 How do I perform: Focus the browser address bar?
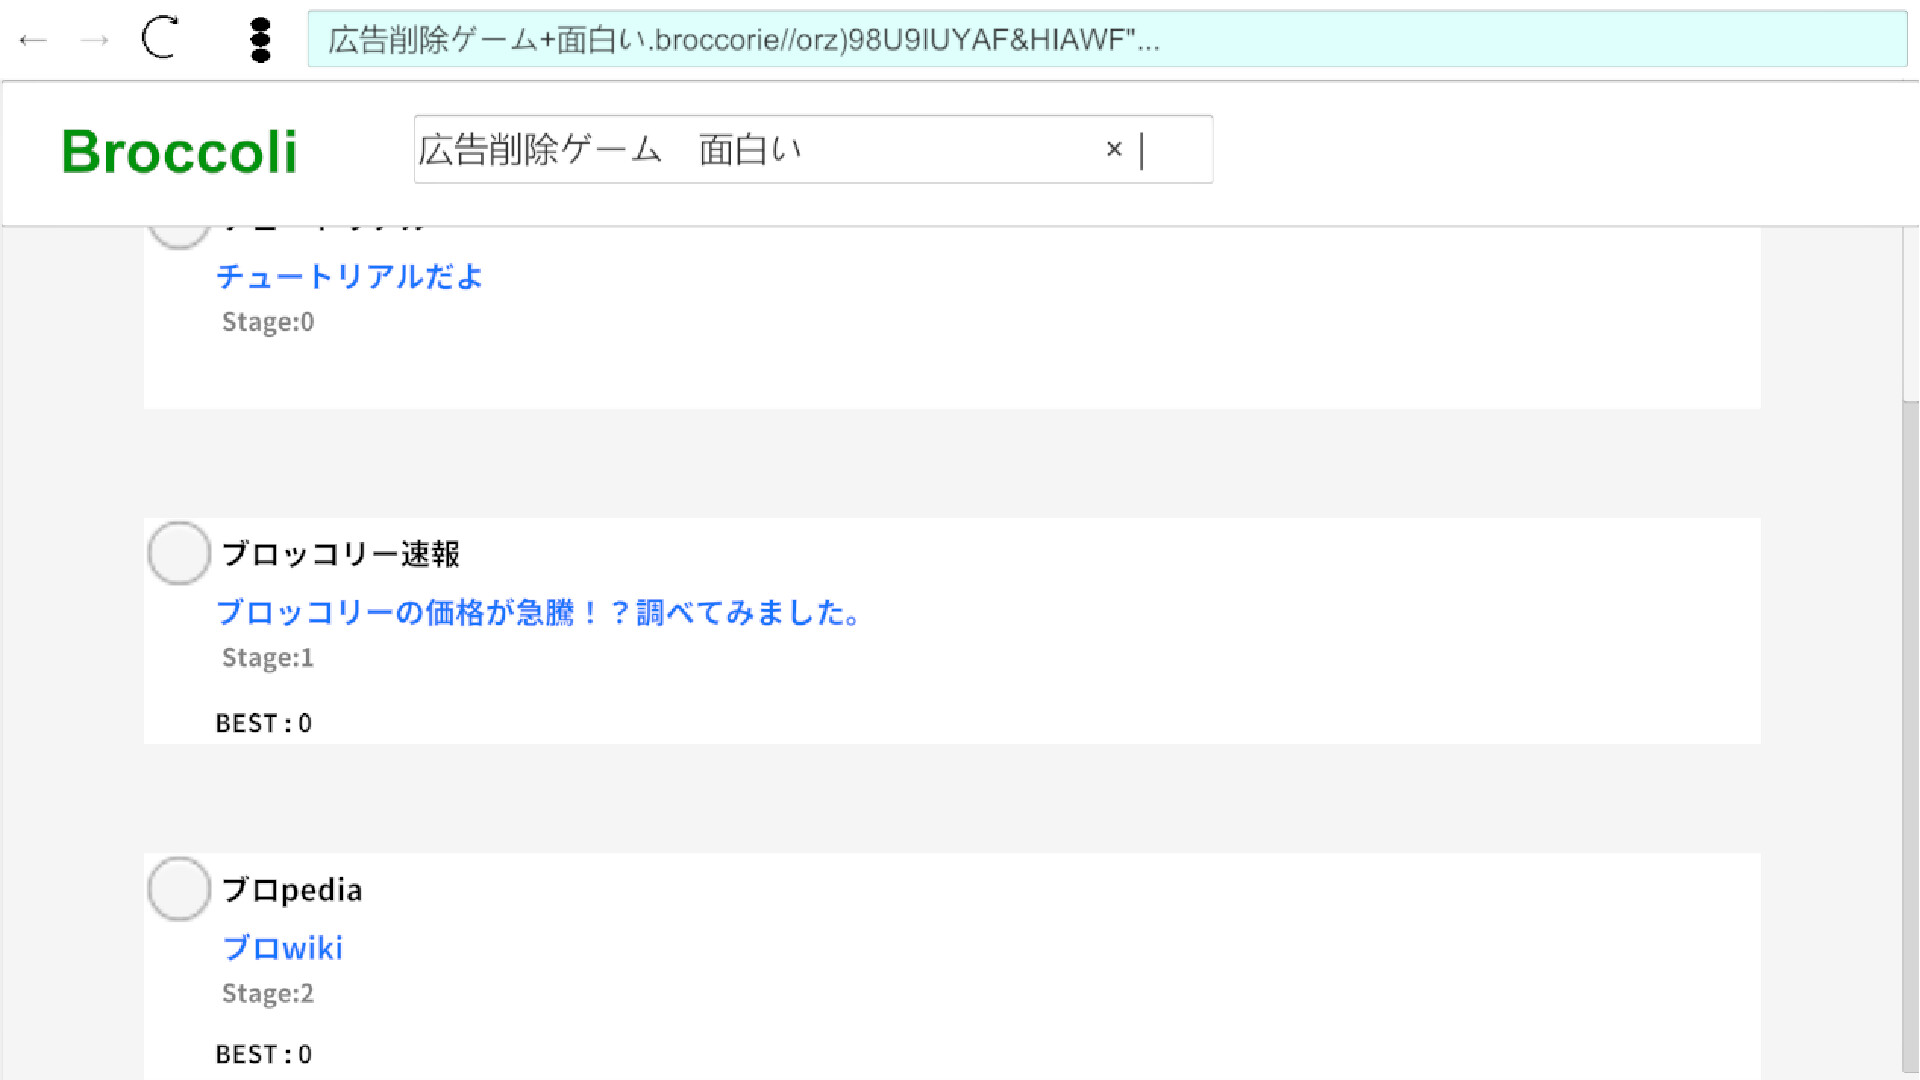coord(1107,39)
